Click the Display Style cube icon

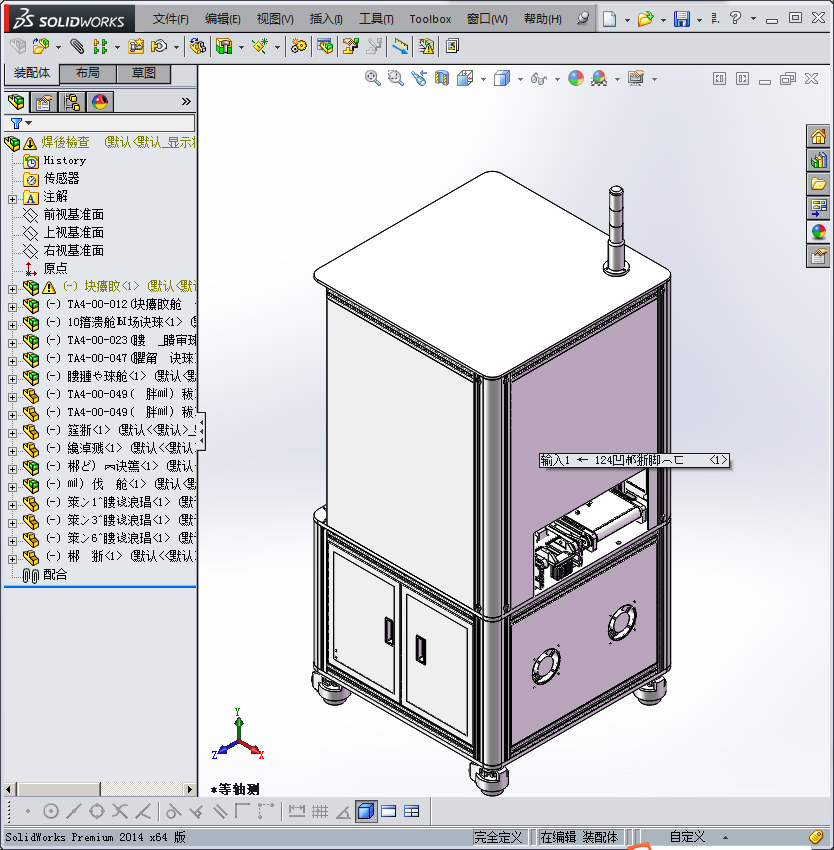502,79
